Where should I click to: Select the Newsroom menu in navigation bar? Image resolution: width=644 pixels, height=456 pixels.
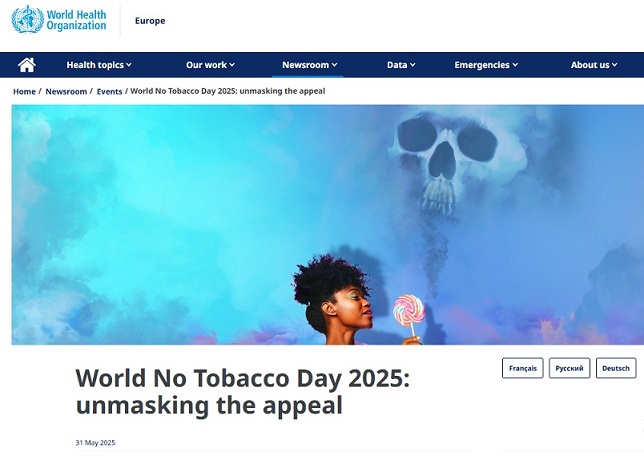click(x=309, y=65)
